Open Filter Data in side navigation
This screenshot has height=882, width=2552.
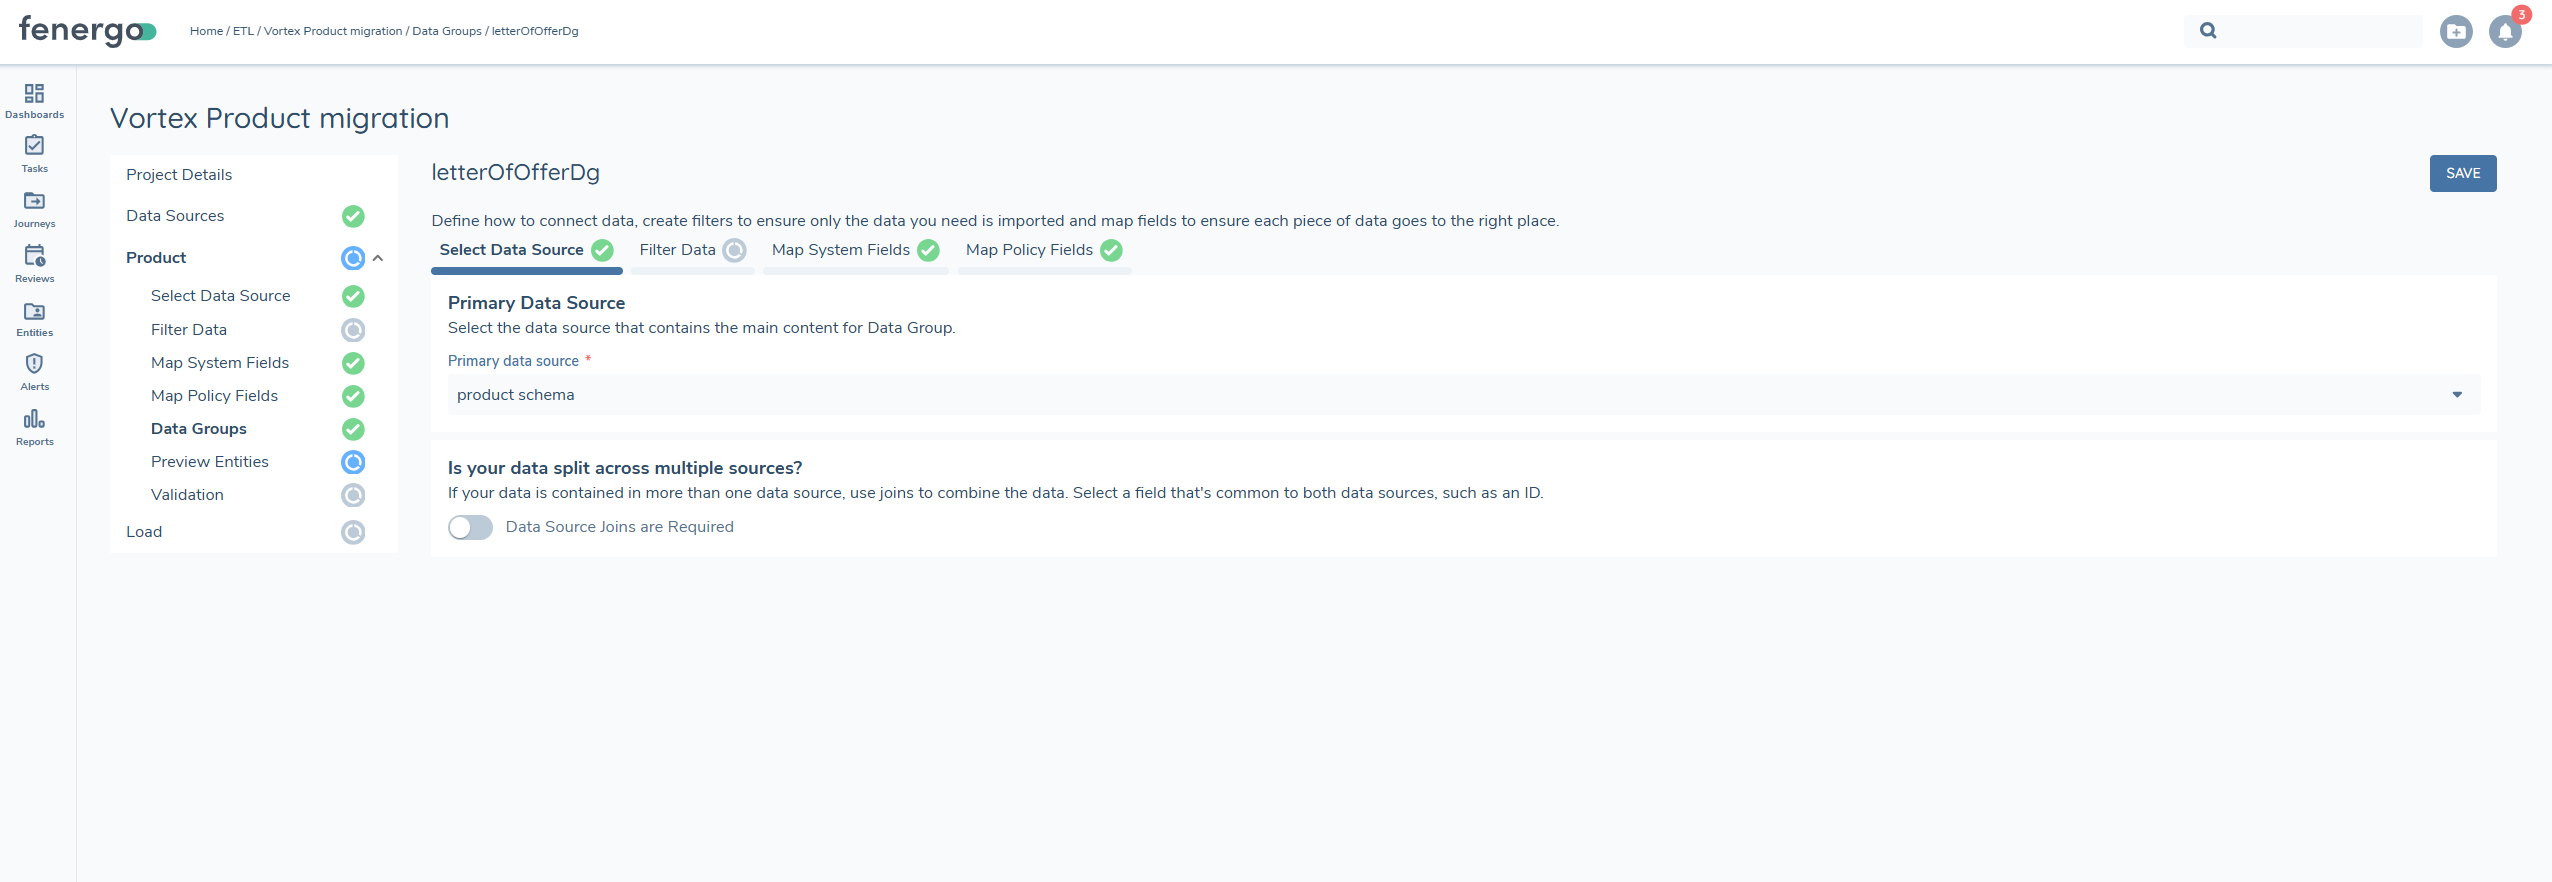pos(189,330)
